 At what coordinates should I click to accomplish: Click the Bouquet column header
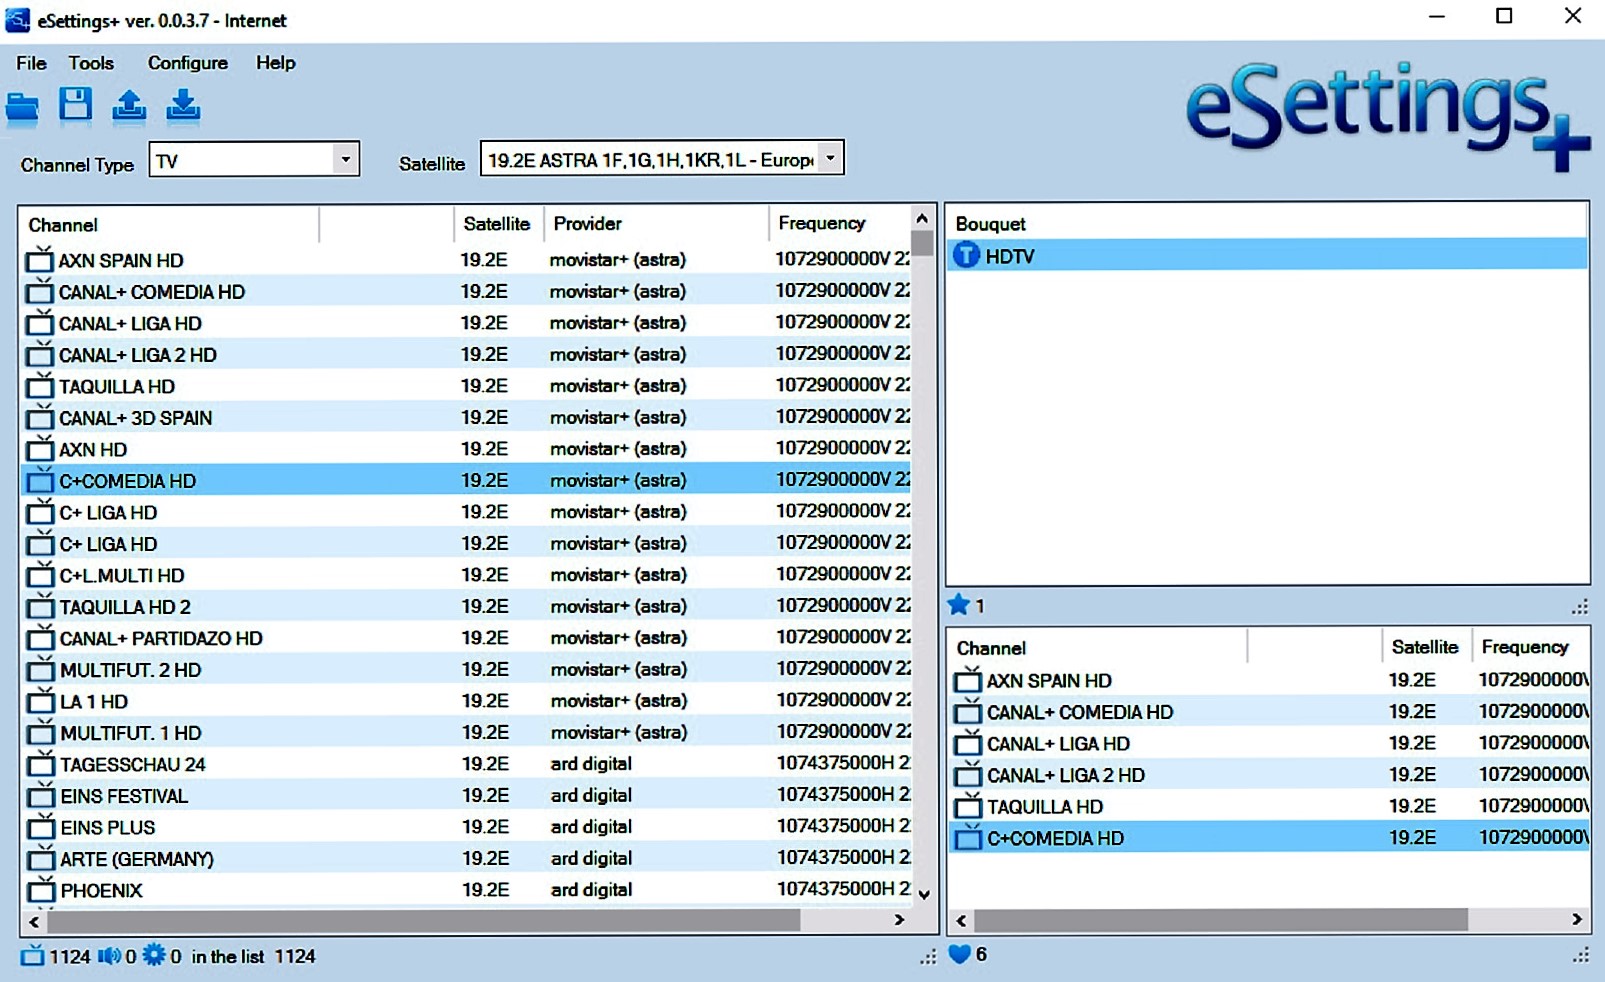(x=1266, y=224)
